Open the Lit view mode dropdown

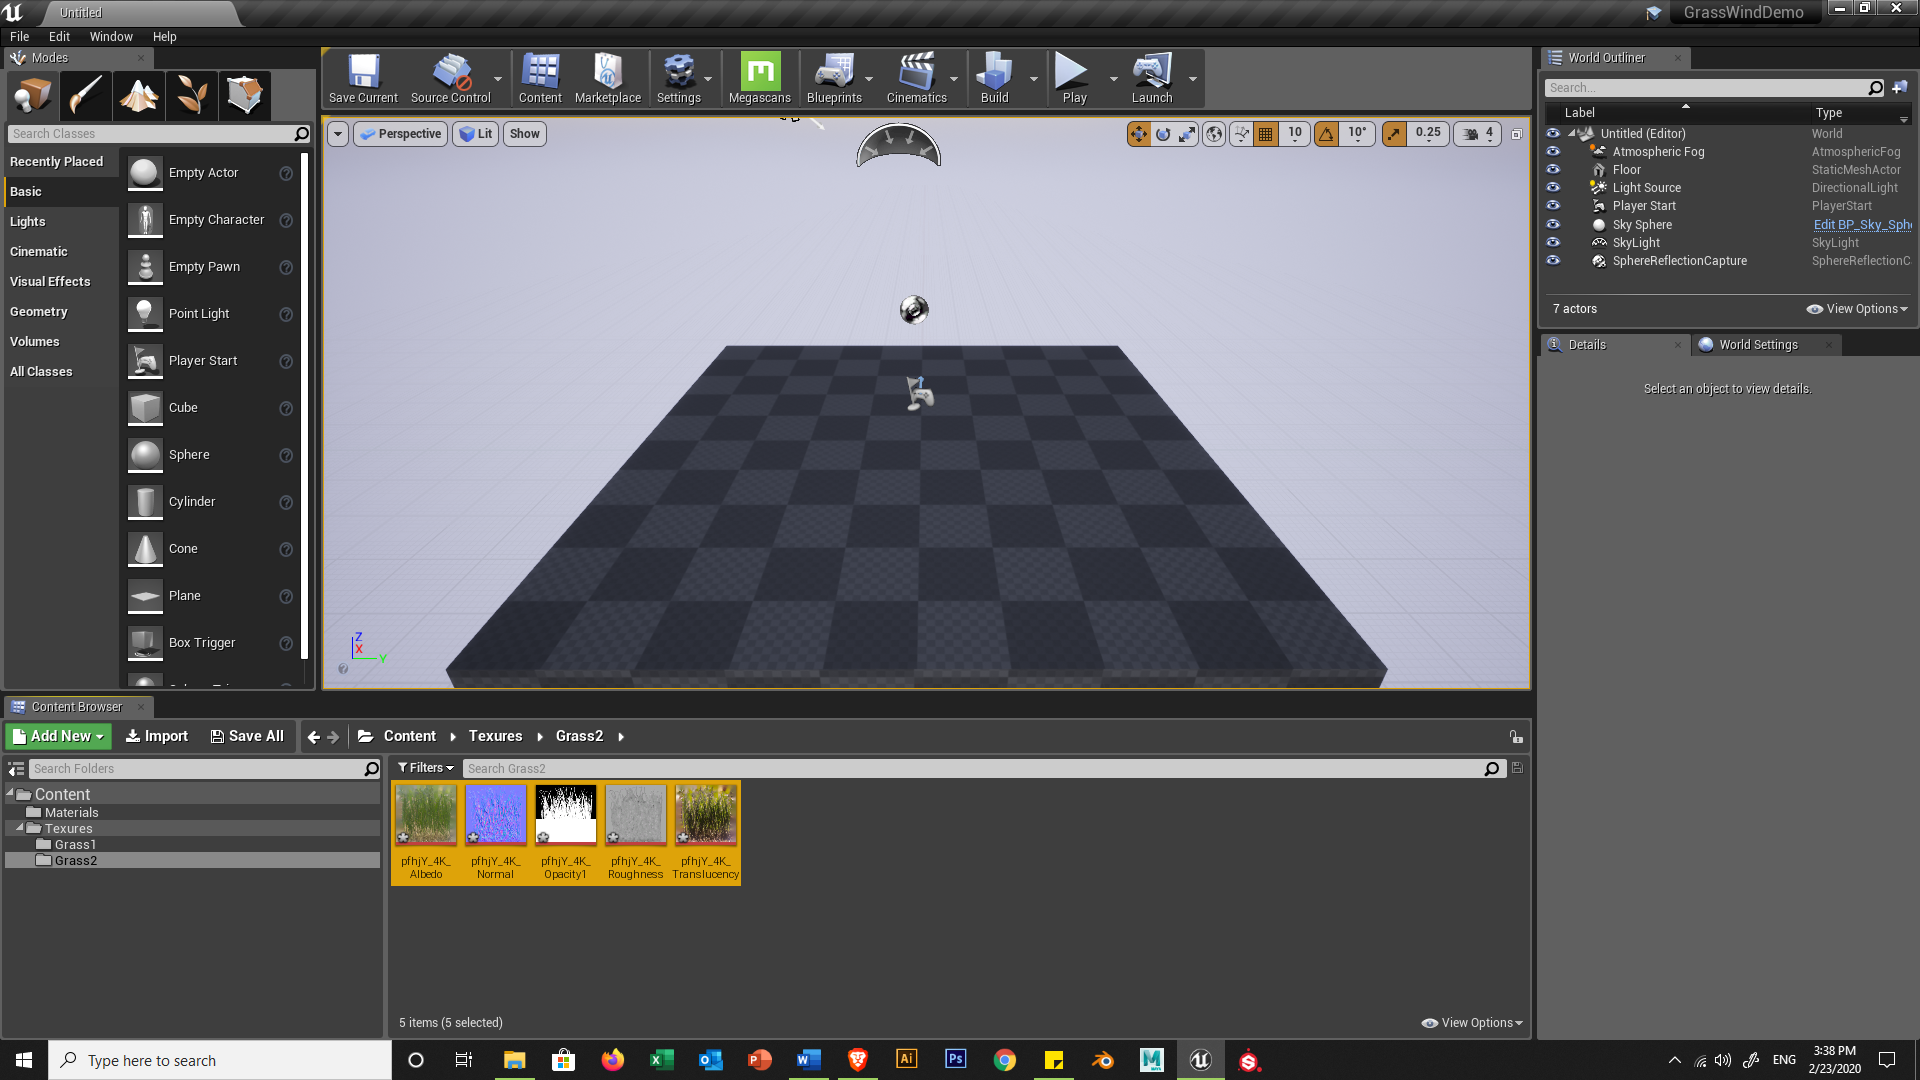[x=476, y=134]
